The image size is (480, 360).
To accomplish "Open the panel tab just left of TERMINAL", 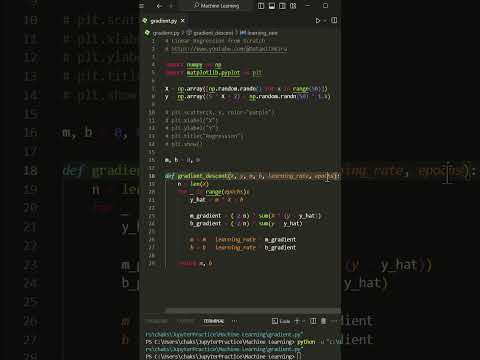I will (x=185, y=321).
